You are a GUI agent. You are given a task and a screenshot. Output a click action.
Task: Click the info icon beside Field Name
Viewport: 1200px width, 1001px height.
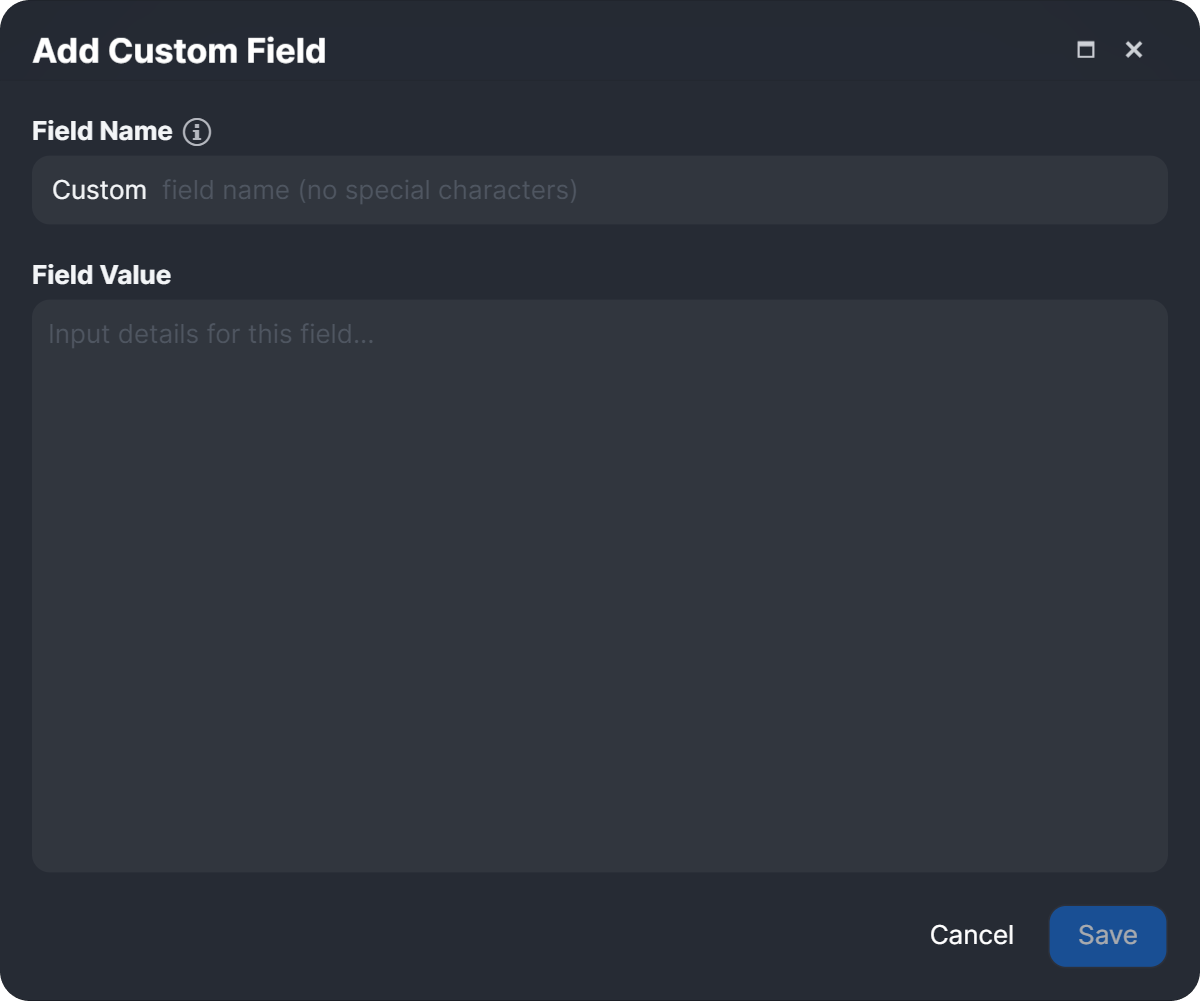(197, 132)
